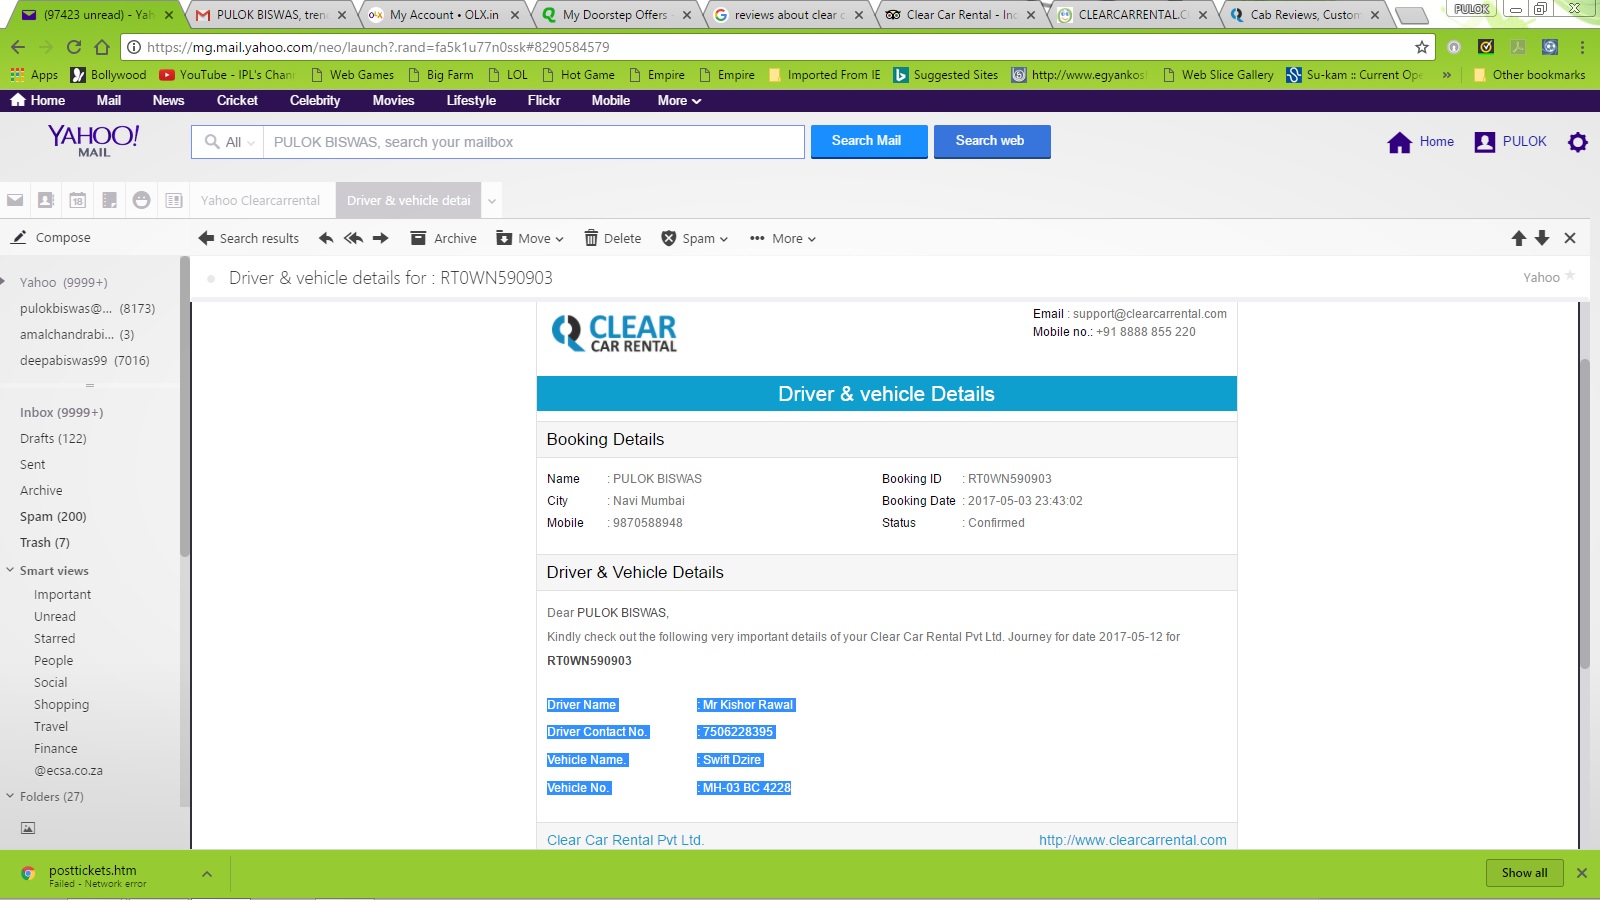Go to previous message with up arrow

coord(1518,238)
